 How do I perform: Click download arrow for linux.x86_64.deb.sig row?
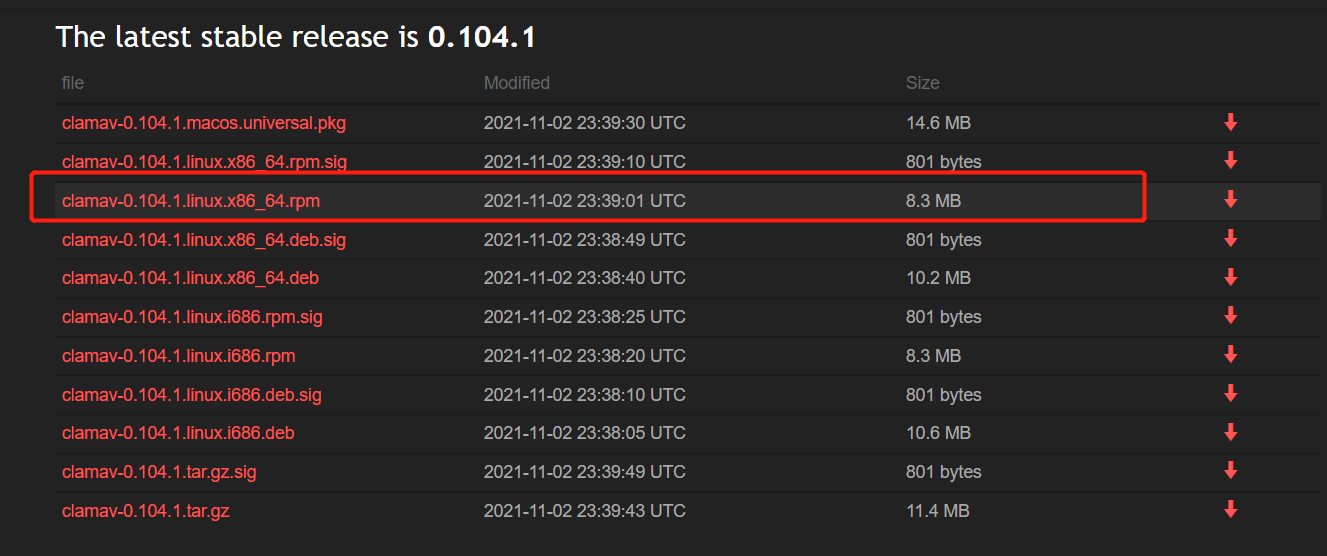click(x=1230, y=238)
